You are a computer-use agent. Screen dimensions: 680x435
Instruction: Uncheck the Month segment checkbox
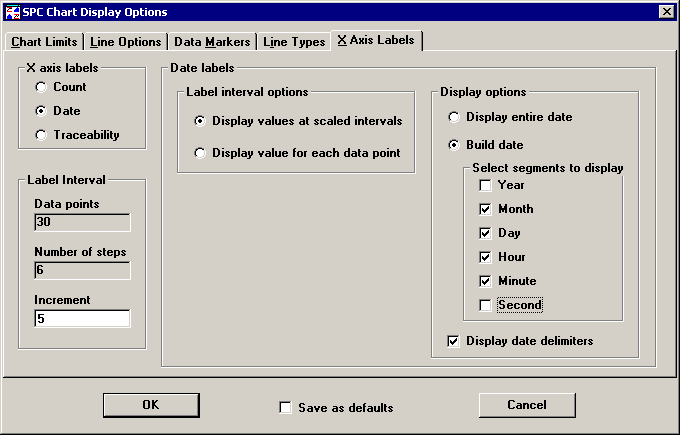click(x=485, y=209)
